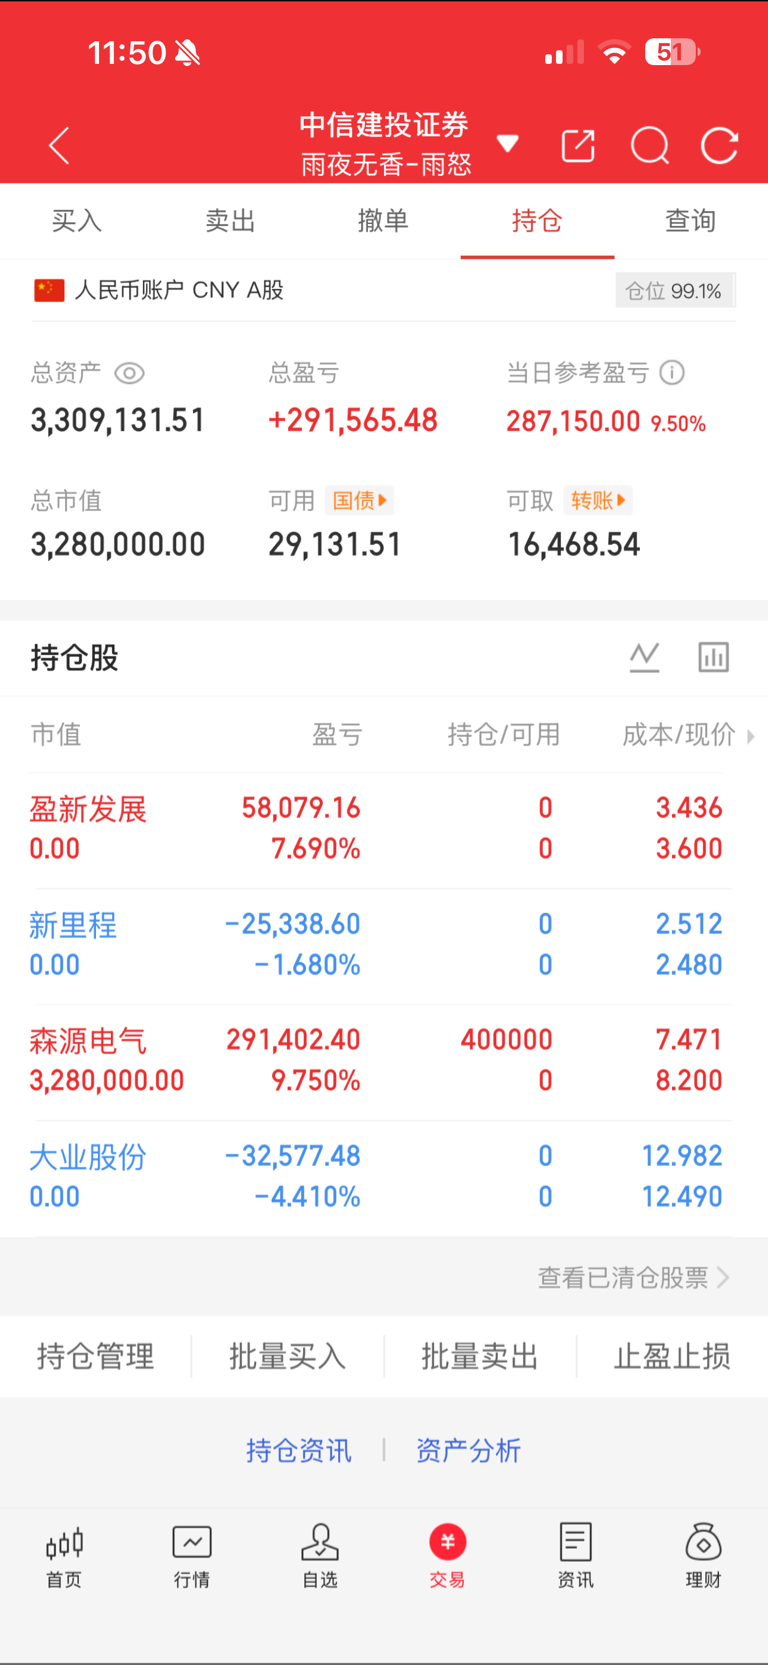
Task: Tap info icon beside 当日参考盈亏
Action: click(x=672, y=373)
